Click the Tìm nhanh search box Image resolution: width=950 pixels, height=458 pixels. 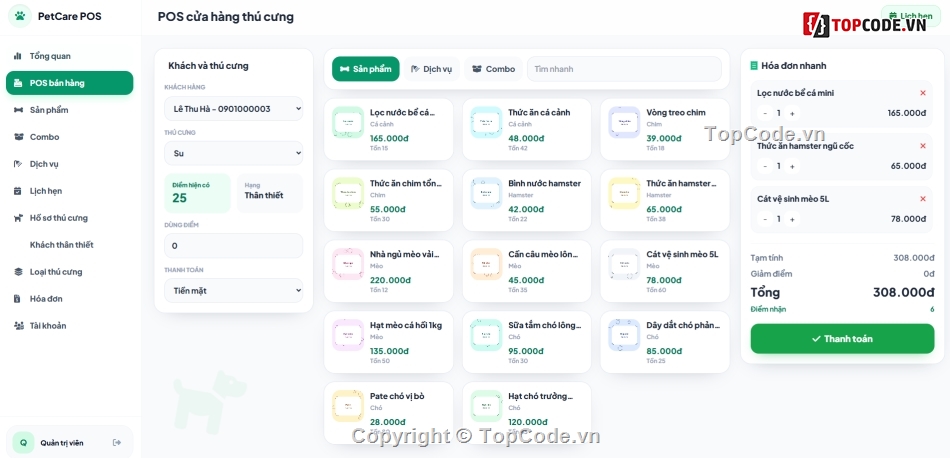tap(624, 69)
